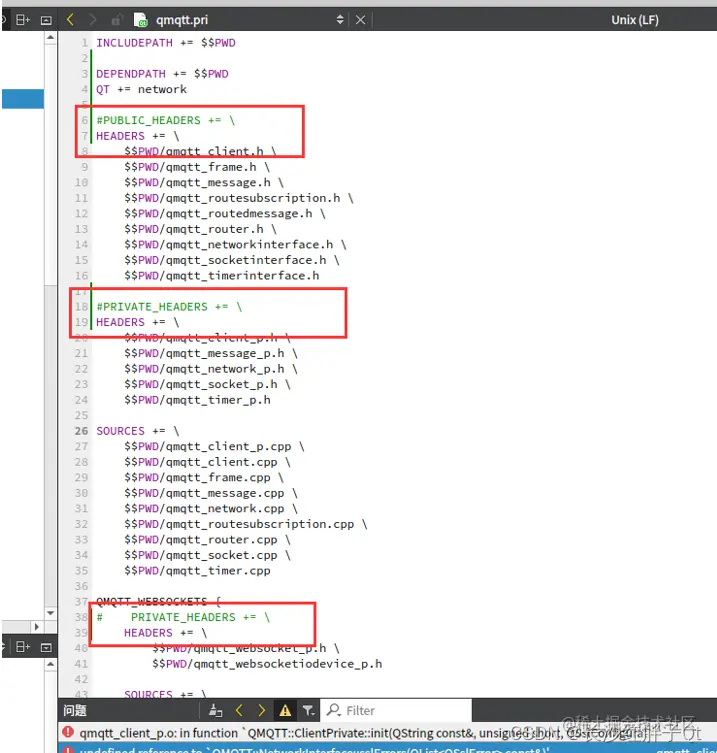
Task: Go to next issue arrow
Action: (x=261, y=710)
